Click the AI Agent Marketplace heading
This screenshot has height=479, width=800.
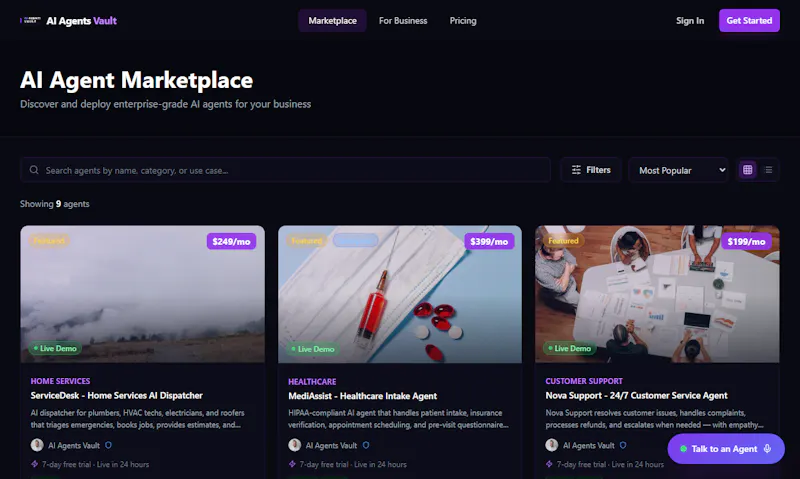point(136,80)
